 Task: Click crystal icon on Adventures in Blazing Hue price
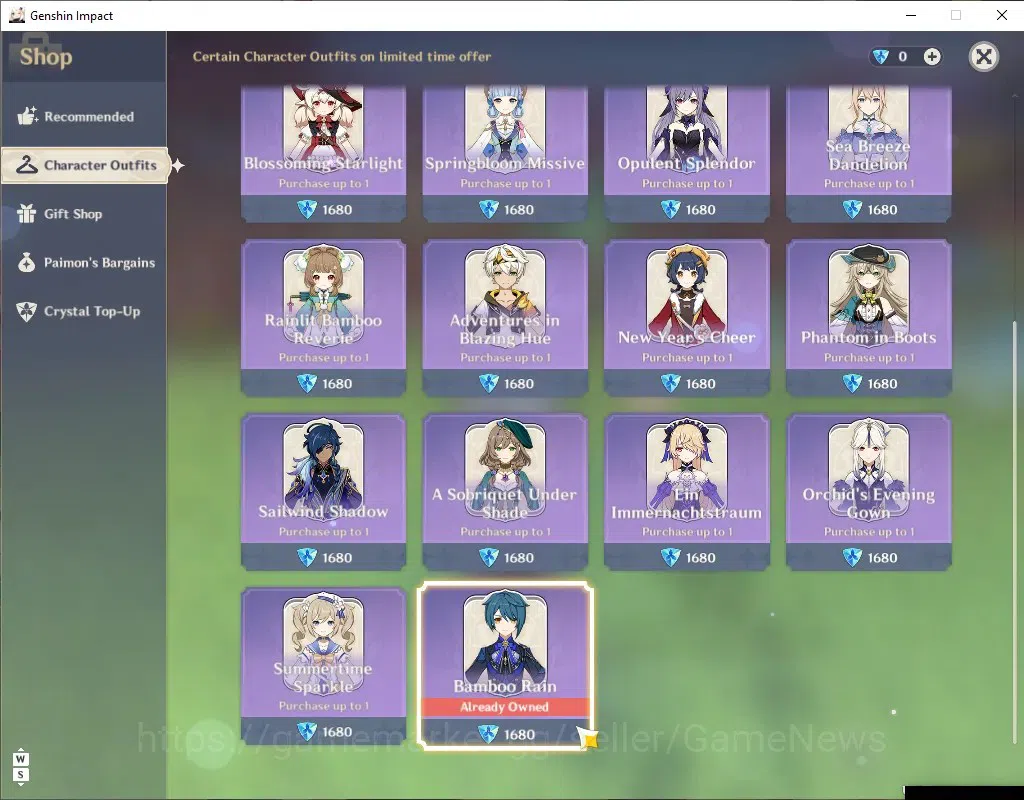(x=488, y=384)
